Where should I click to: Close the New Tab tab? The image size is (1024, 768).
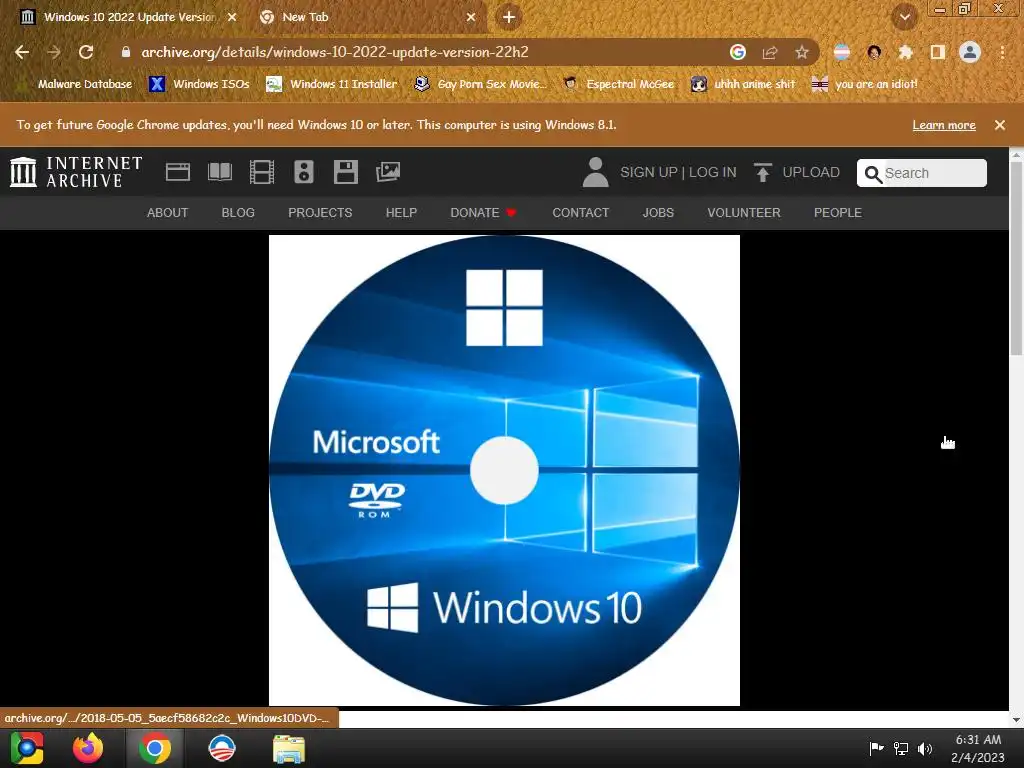471,18
